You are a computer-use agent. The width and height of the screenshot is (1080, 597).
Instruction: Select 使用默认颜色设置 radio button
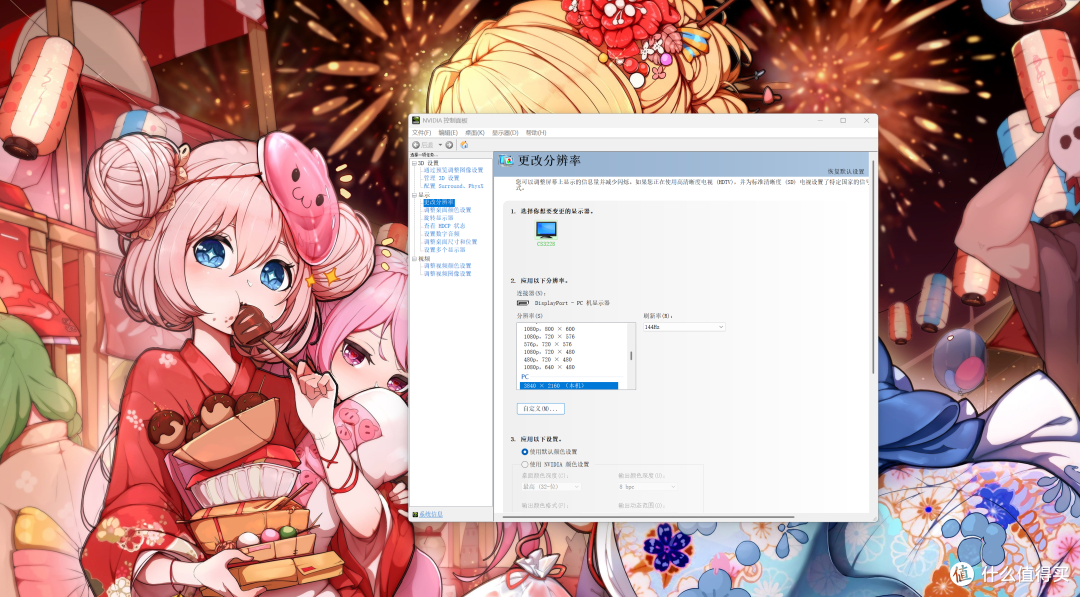coord(525,452)
